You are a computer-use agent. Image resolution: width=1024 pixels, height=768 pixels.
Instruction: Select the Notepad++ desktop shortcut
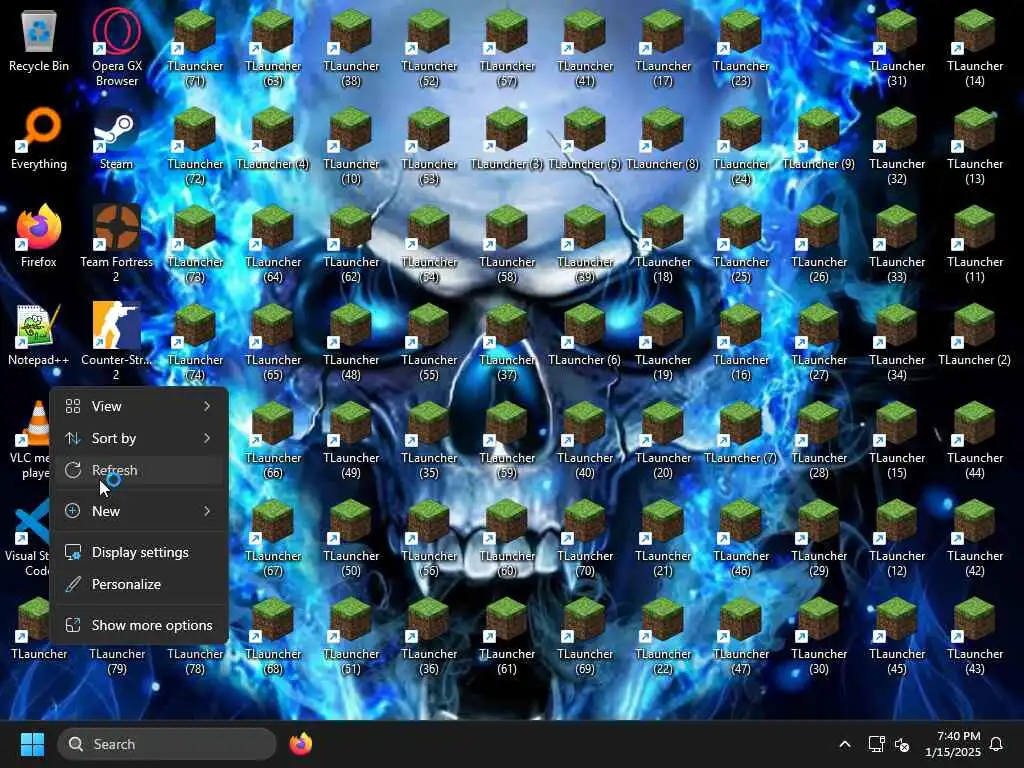pos(39,334)
